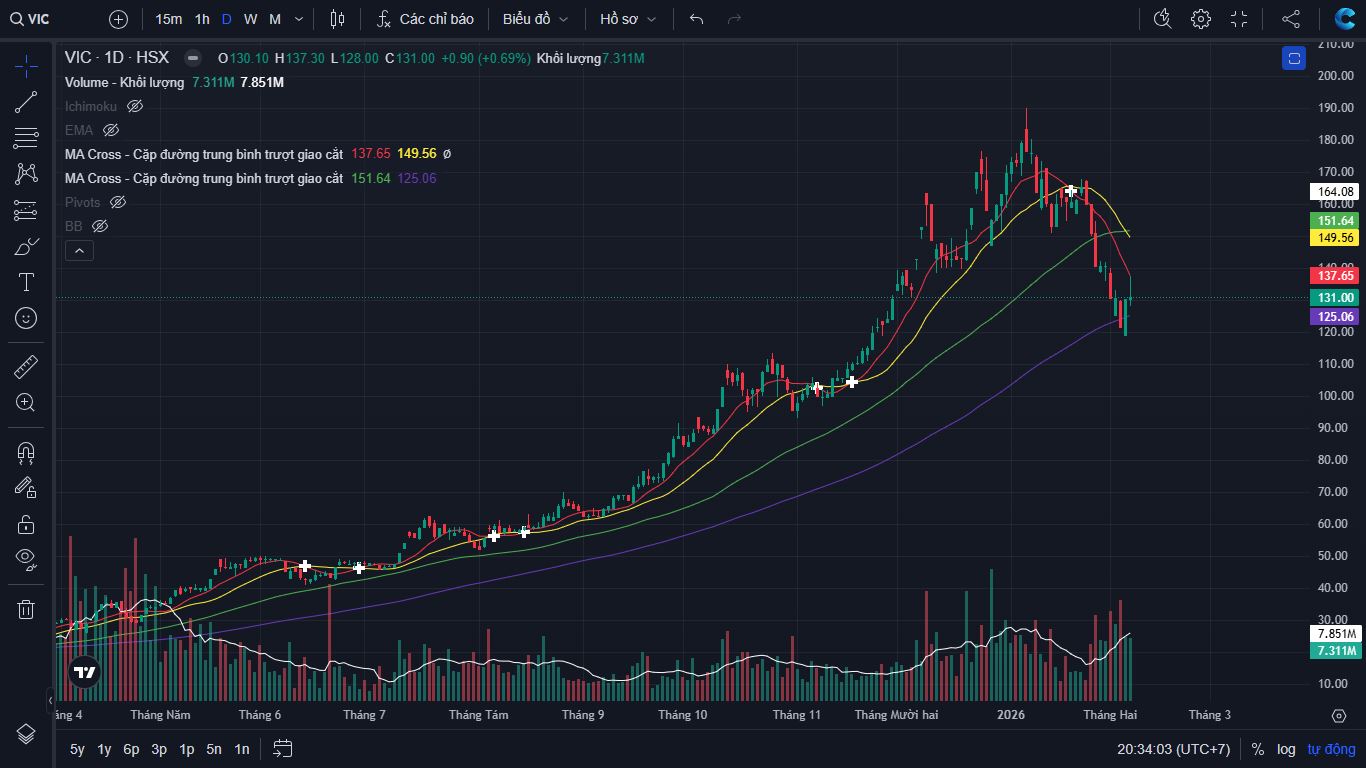Share the chart using the share icon
Viewport: 1366px width, 768px height.
point(1291,19)
